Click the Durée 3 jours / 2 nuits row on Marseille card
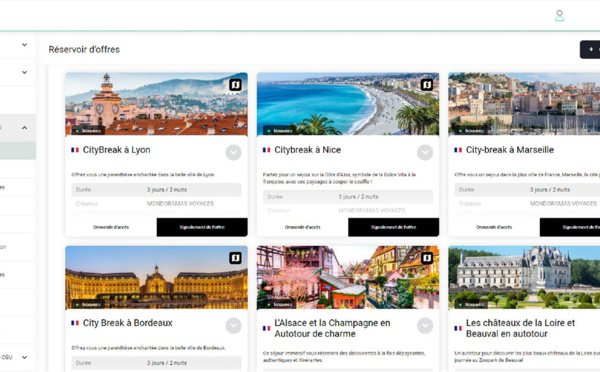The height and width of the screenshot is (372, 600). coord(527,190)
